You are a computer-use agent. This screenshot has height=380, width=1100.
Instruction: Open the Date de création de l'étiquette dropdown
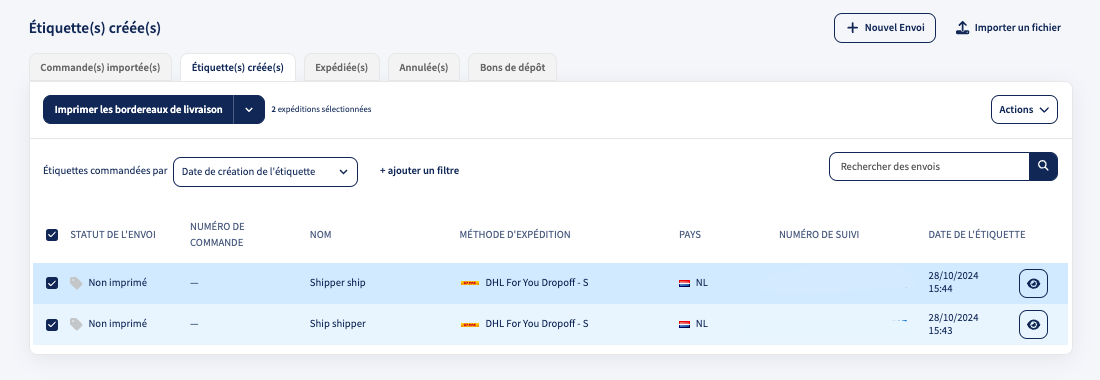265,172
